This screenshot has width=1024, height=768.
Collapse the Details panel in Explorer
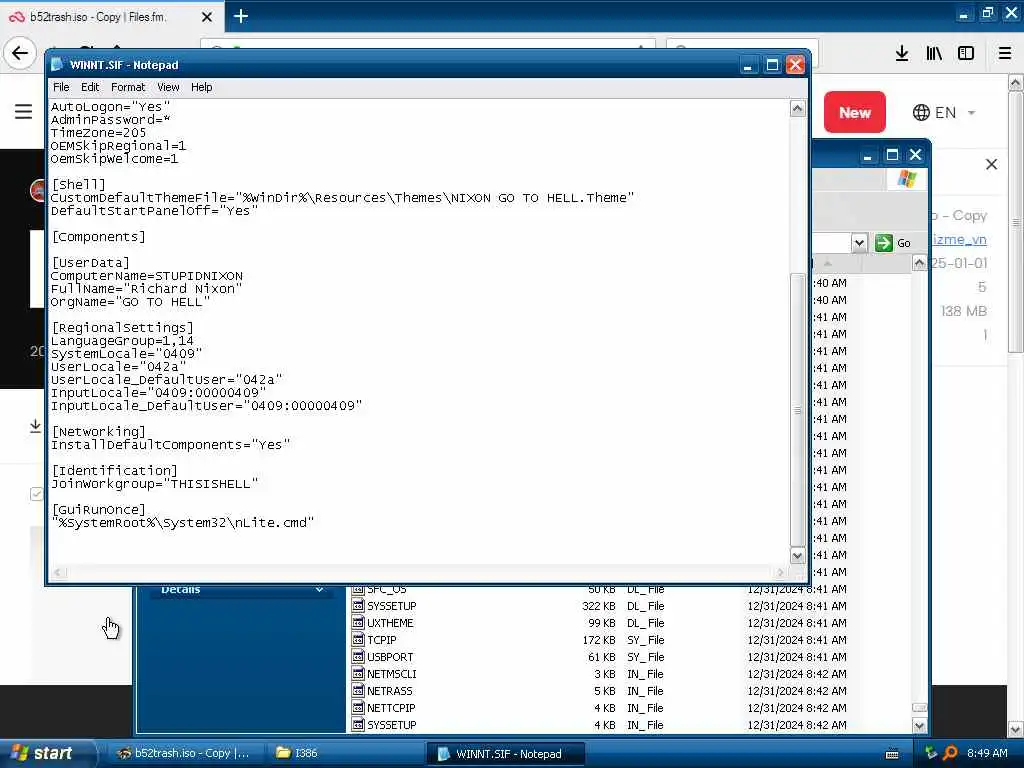(319, 590)
